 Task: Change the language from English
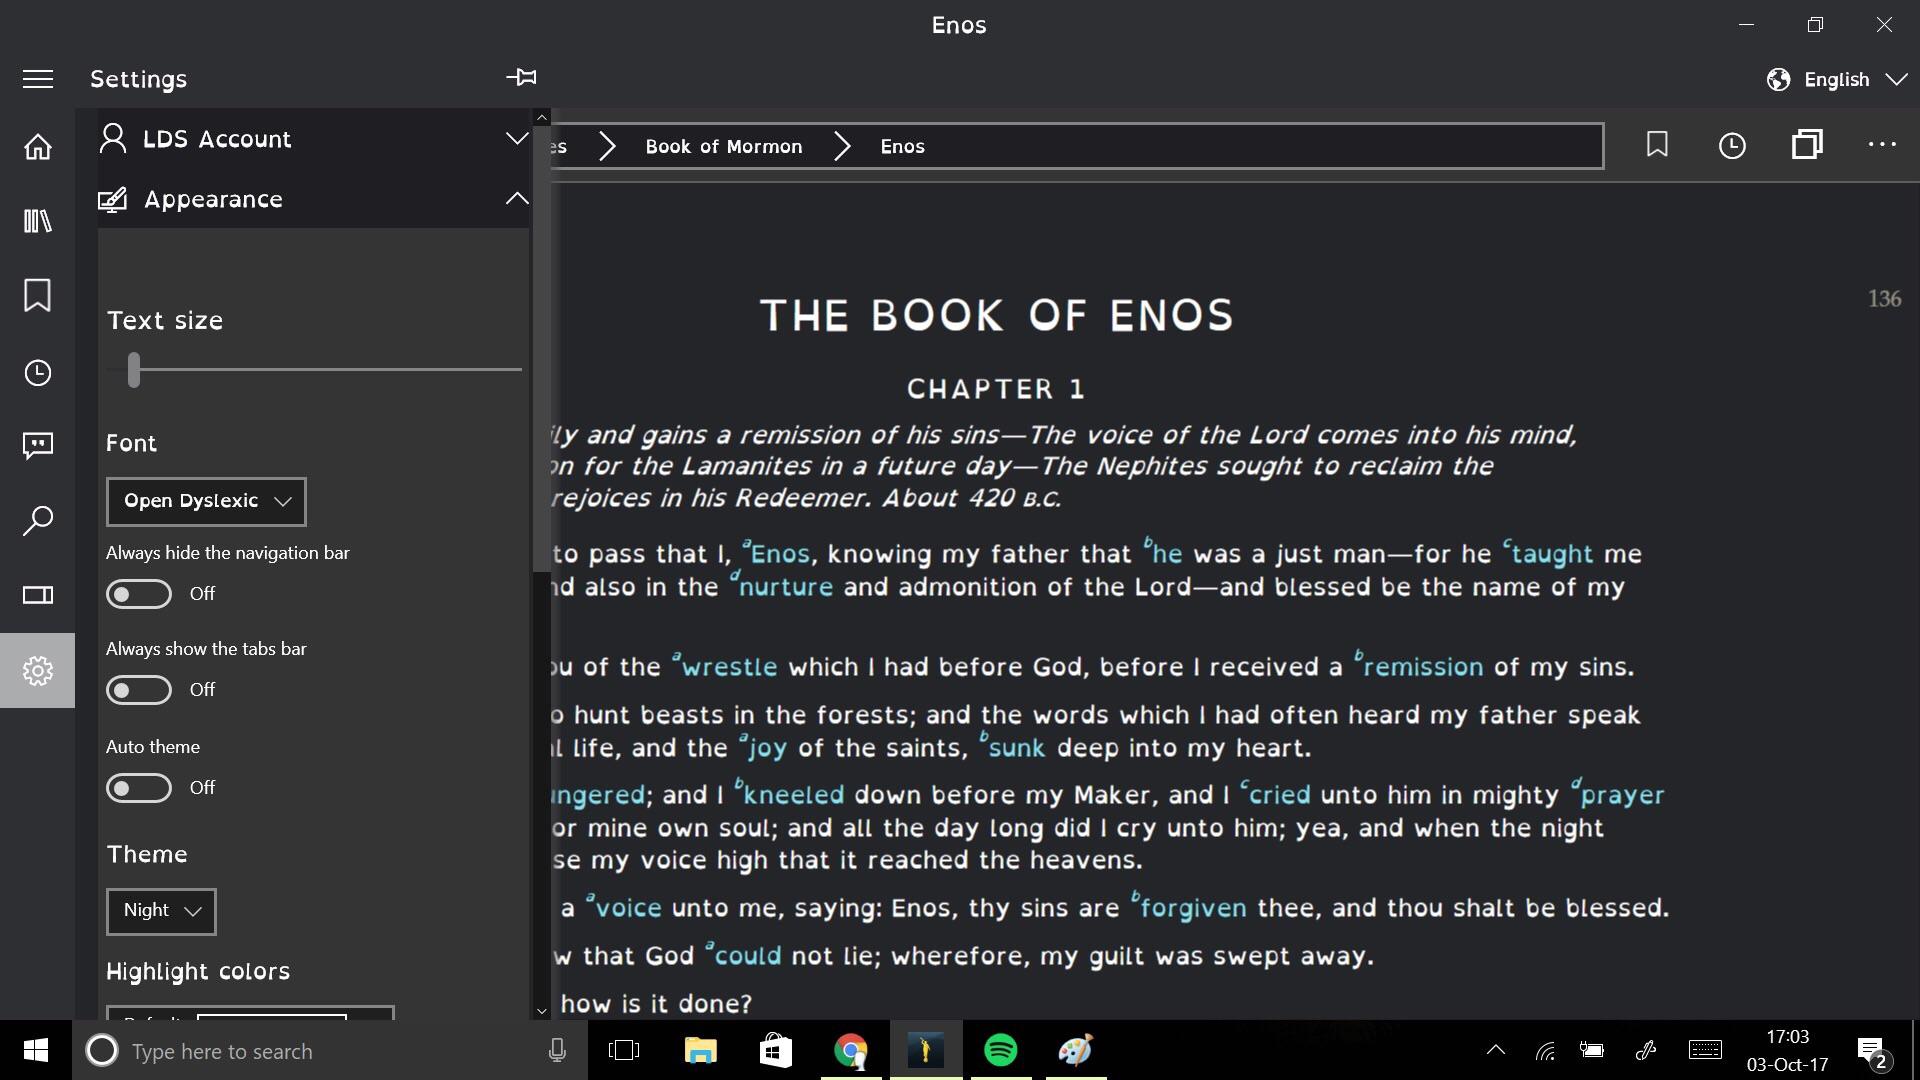tap(1836, 79)
